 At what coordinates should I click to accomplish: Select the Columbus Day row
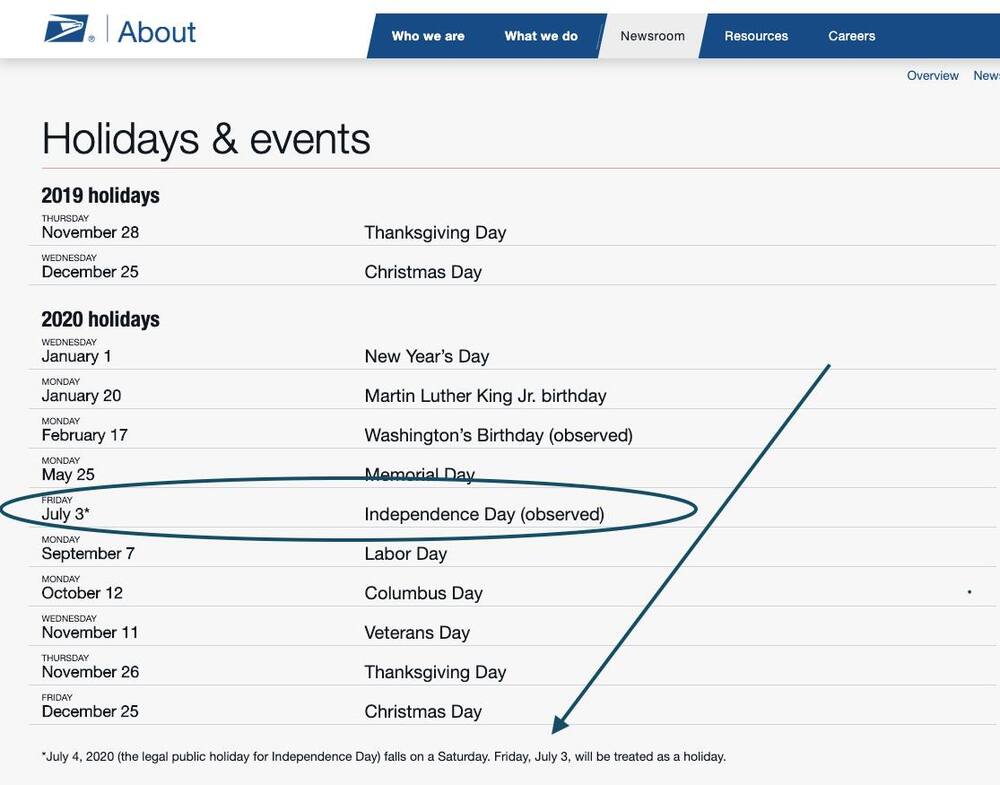point(512,587)
